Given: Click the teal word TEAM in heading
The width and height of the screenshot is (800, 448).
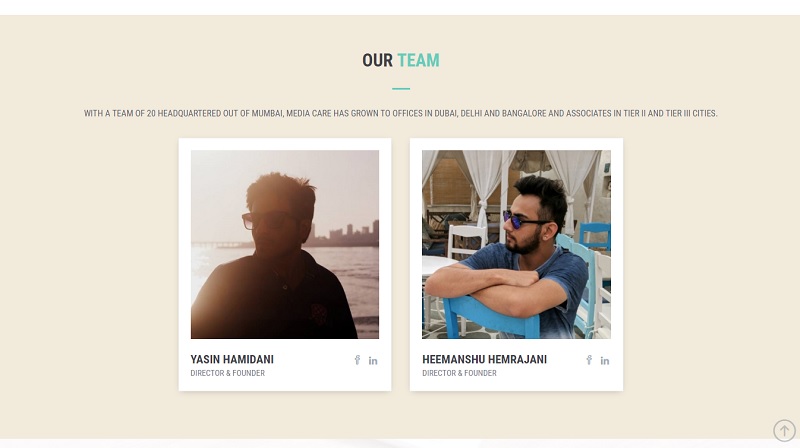Looking at the screenshot, I should pos(418,60).
